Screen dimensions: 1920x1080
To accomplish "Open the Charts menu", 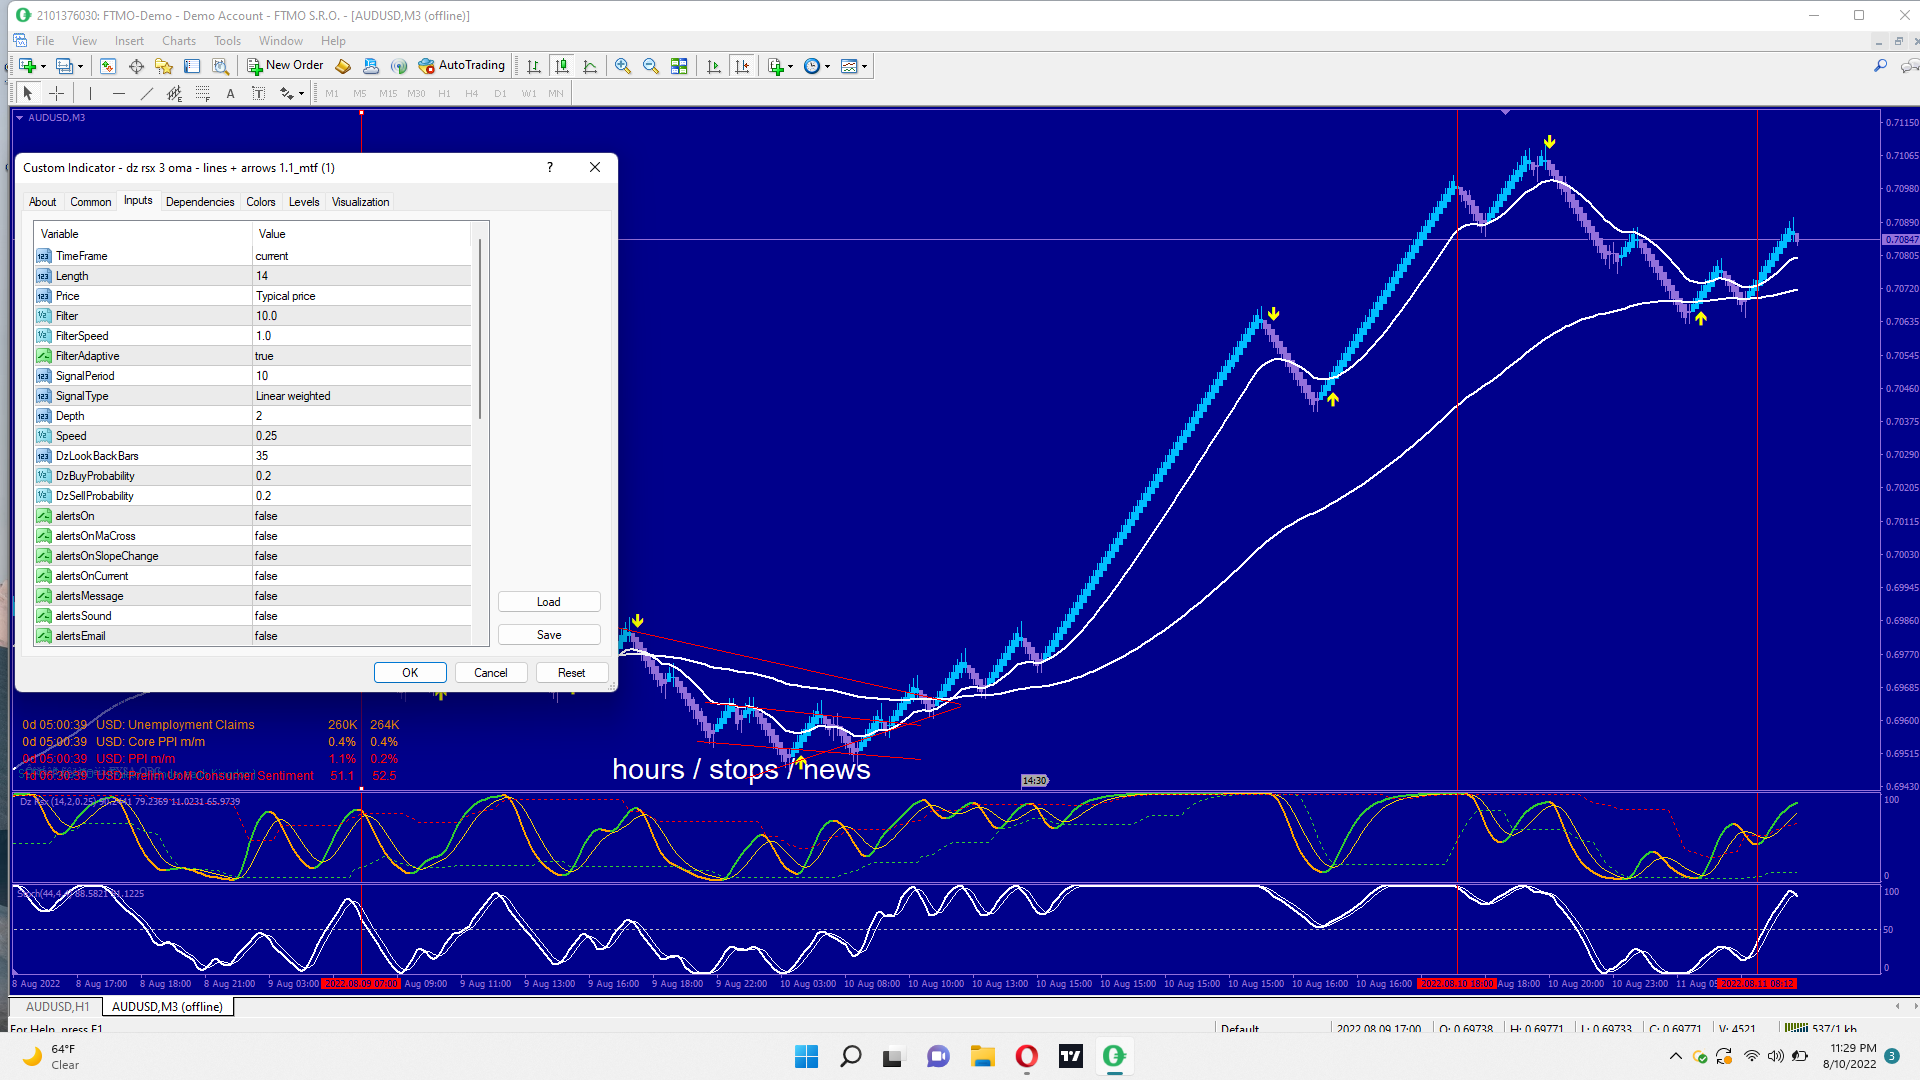I will click(x=178, y=41).
